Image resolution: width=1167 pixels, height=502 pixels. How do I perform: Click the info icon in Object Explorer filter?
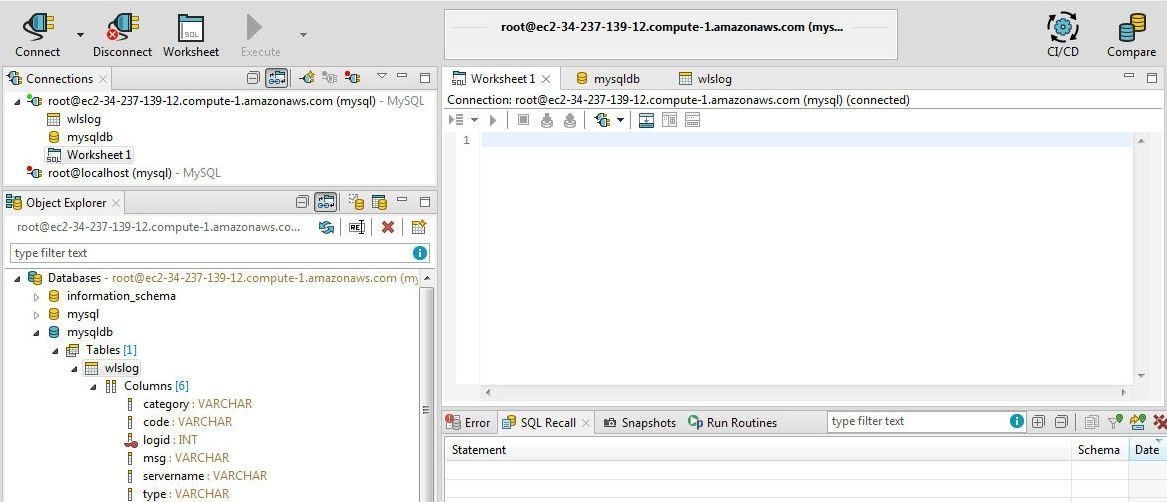[x=420, y=252]
